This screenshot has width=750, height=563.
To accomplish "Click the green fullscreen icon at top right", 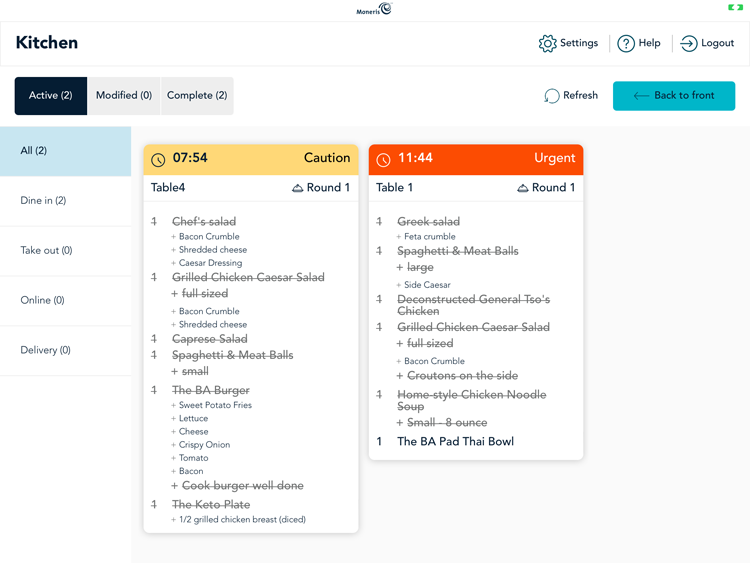I will coord(735,8).
